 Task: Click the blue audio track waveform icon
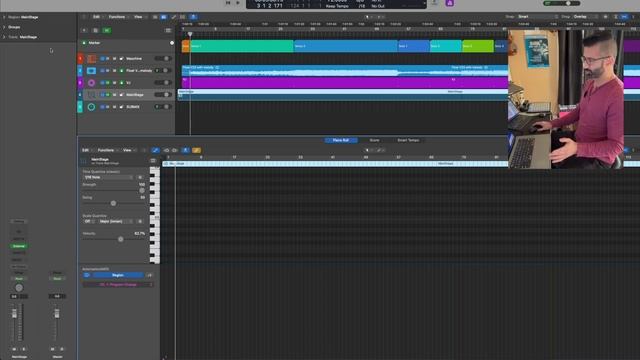coord(91,71)
